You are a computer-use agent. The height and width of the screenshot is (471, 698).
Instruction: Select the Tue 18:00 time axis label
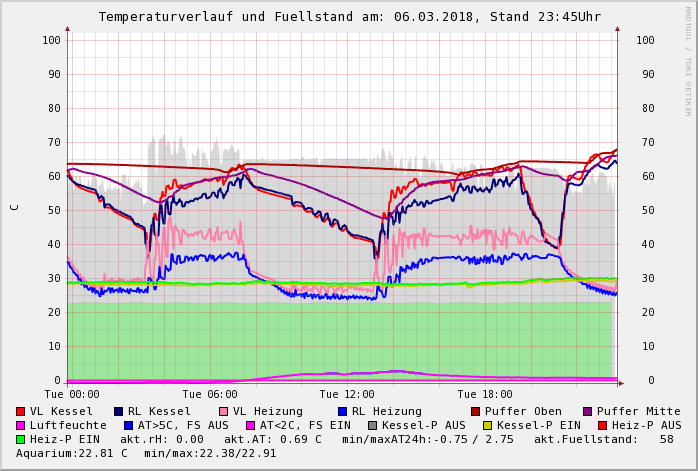[x=485, y=394]
